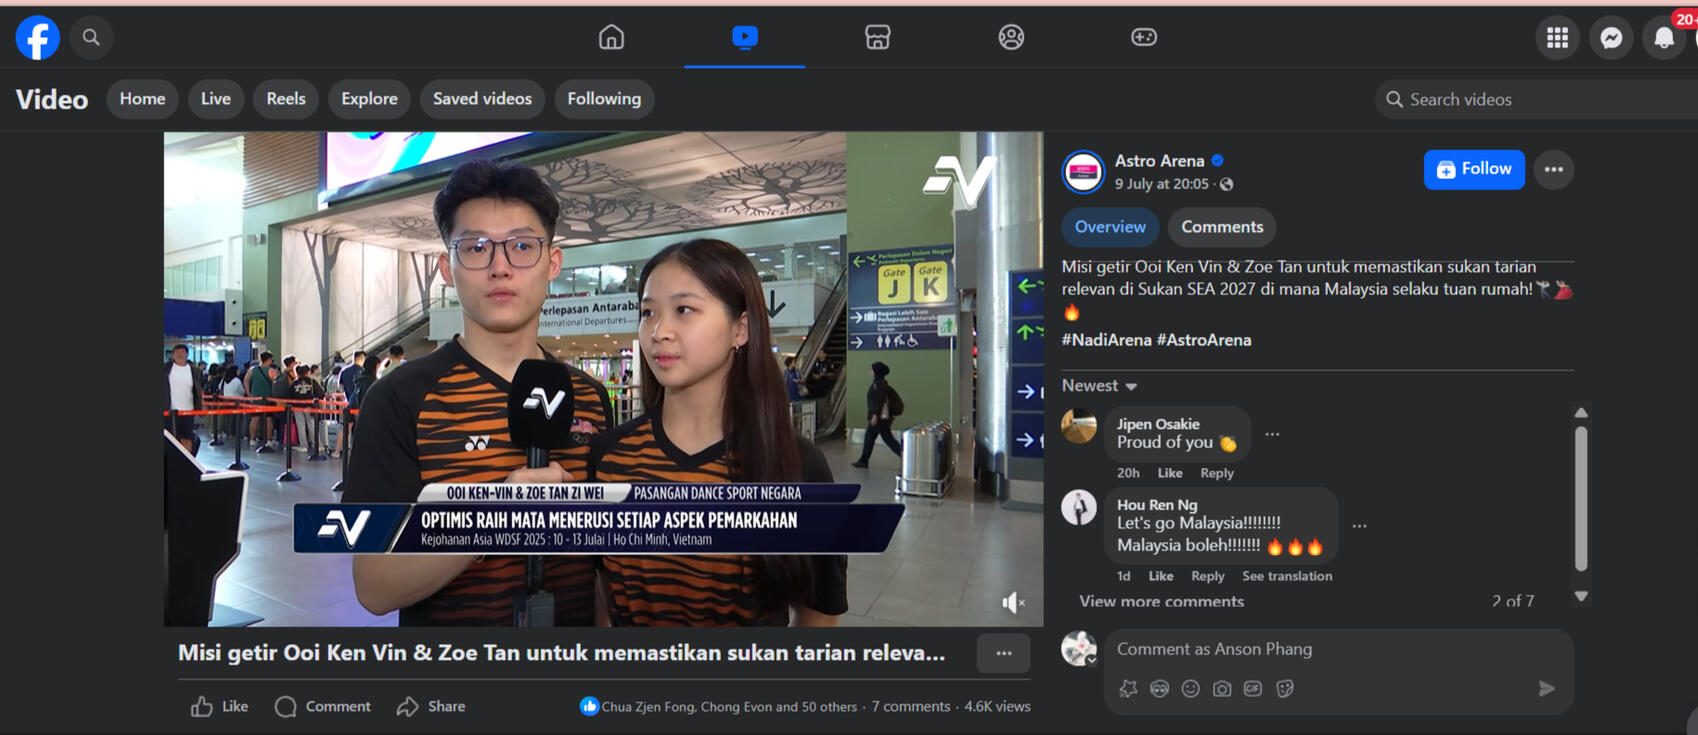
Task: Unmute the video with the speaker icon
Action: 1013,602
